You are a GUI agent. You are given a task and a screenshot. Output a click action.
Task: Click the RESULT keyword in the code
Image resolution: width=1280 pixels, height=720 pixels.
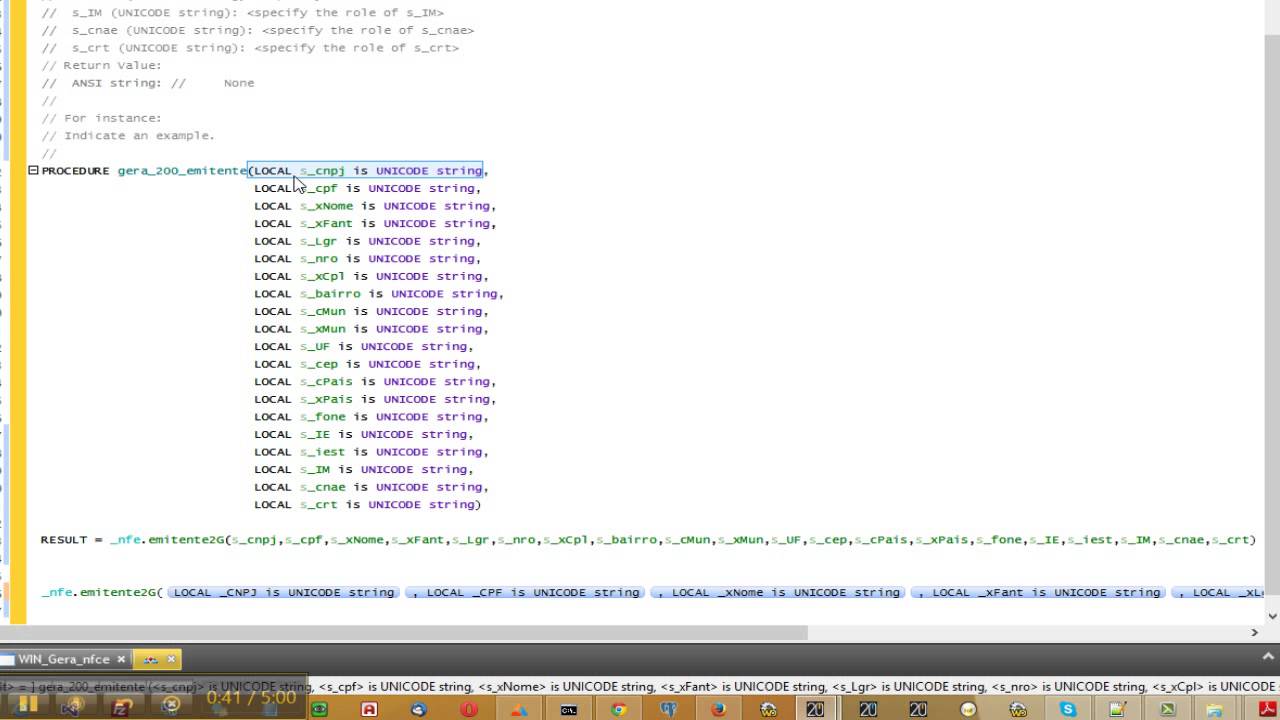click(x=64, y=539)
